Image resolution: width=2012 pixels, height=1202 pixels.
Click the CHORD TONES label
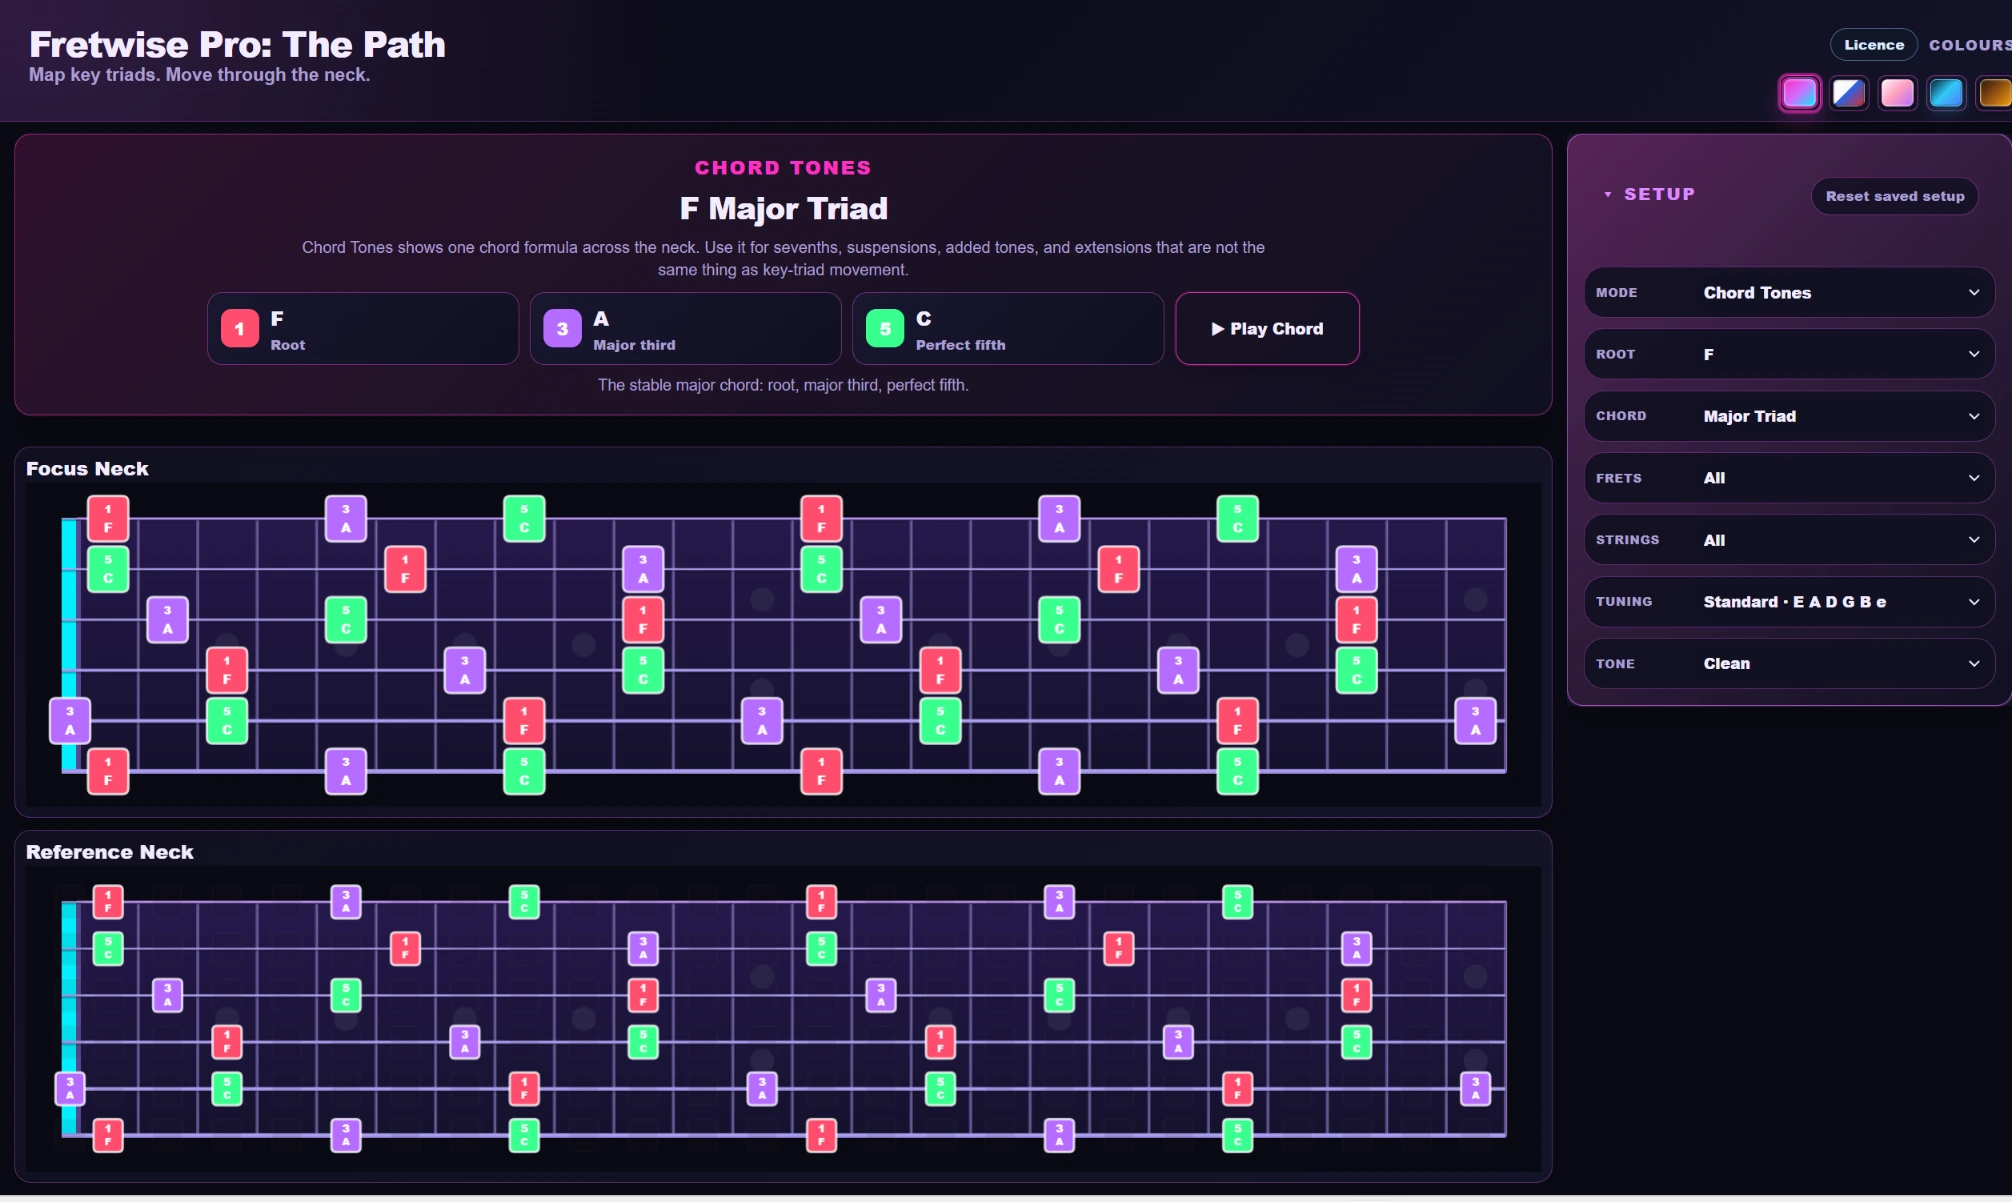click(783, 168)
